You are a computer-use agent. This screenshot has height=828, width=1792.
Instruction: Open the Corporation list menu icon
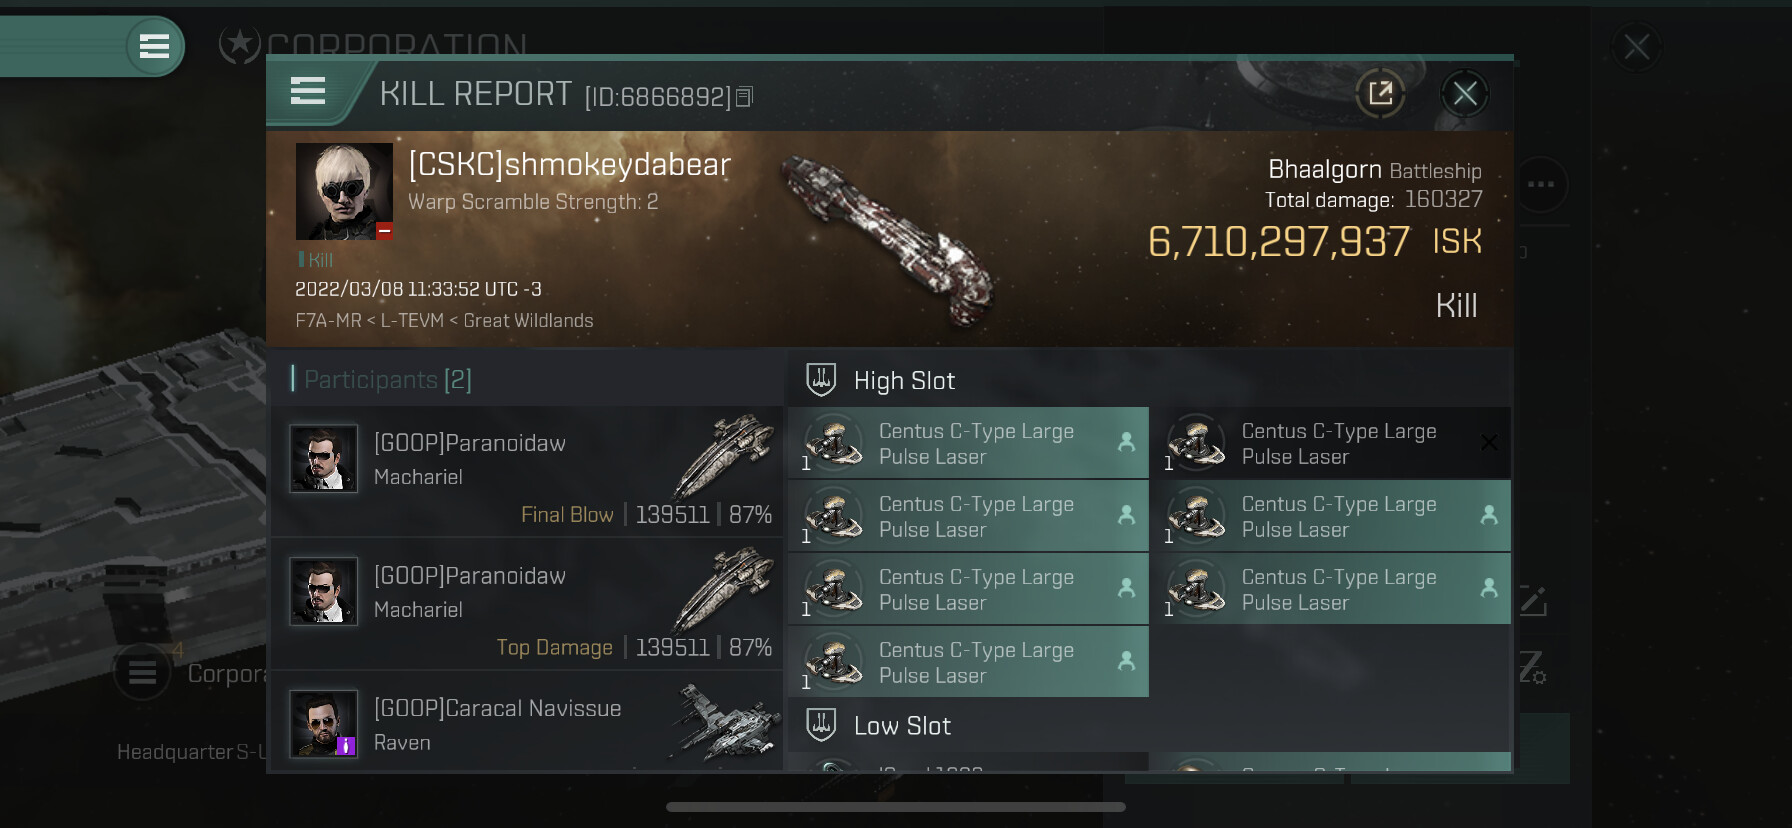point(142,673)
